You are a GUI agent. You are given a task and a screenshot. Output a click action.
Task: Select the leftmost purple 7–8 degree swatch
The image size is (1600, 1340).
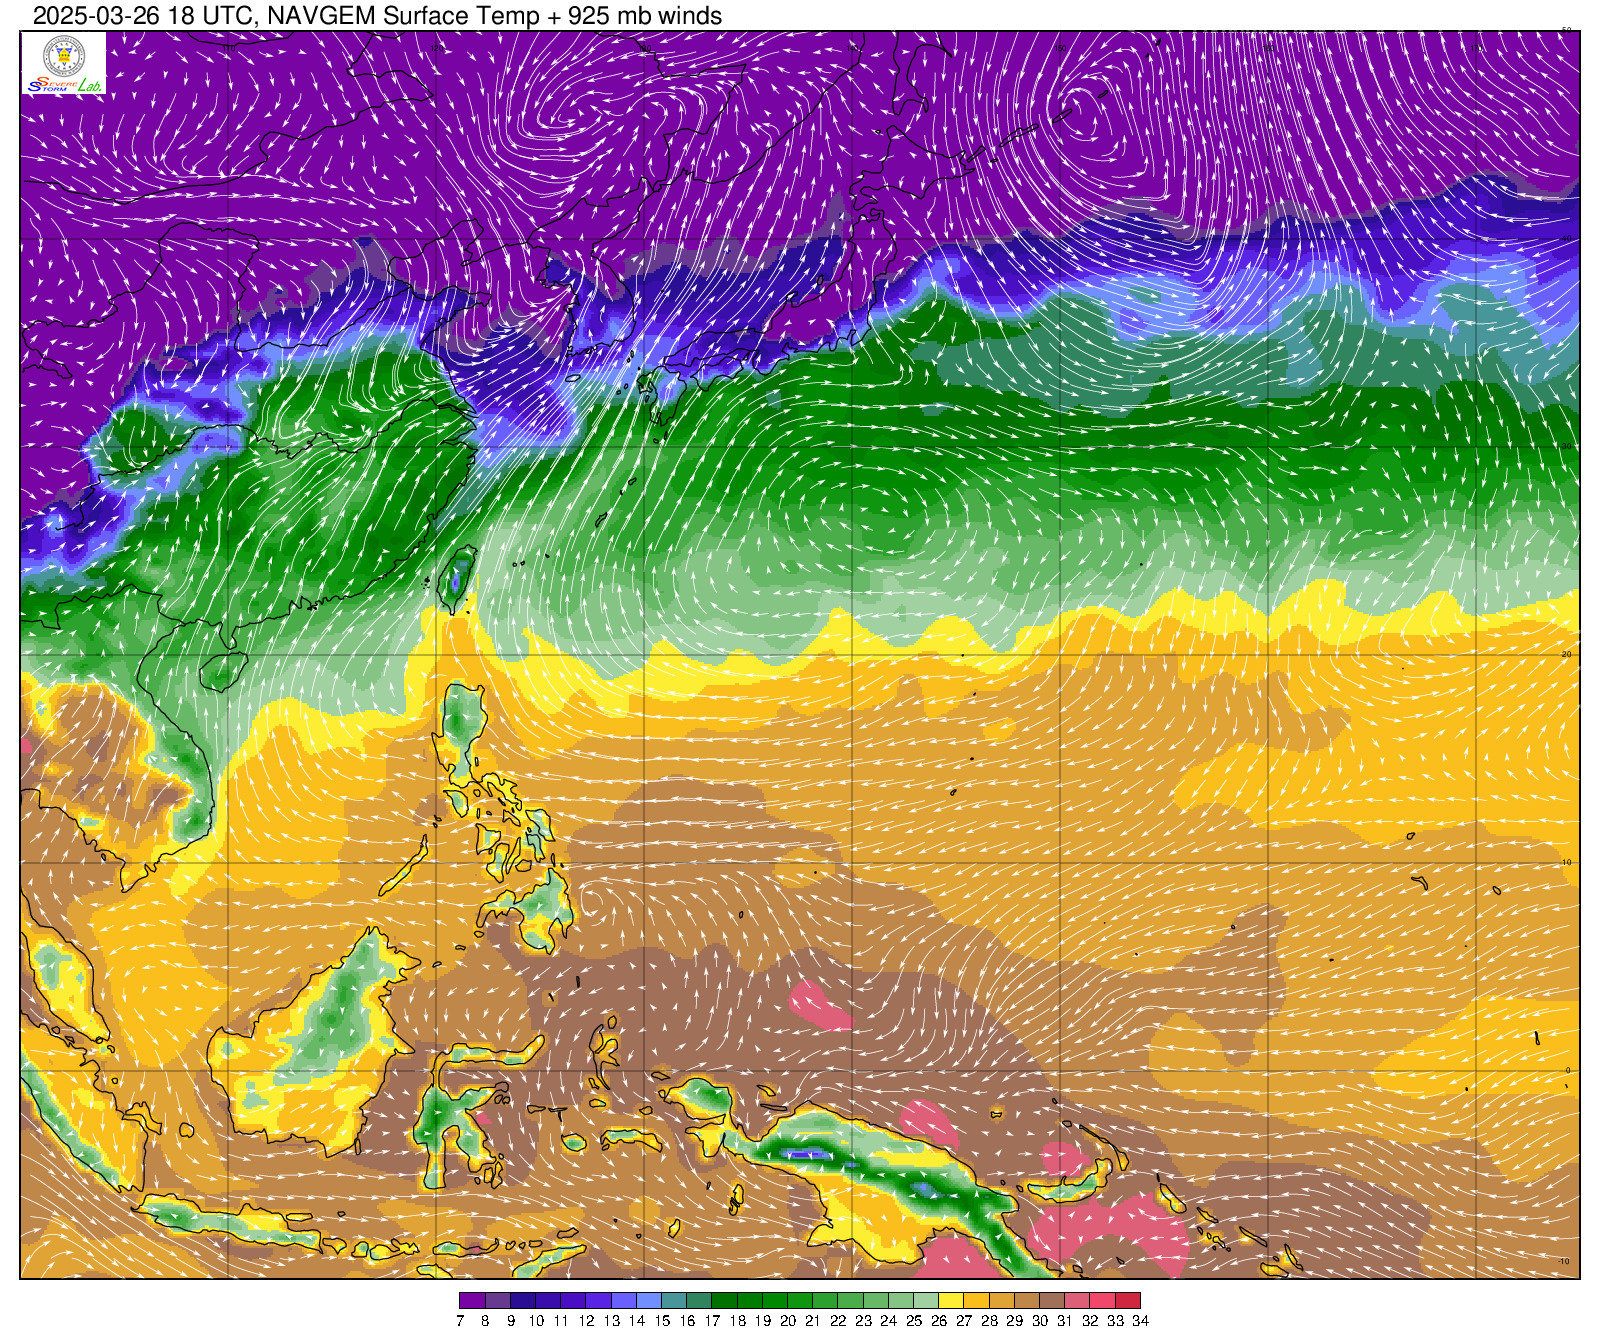click(472, 1301)
